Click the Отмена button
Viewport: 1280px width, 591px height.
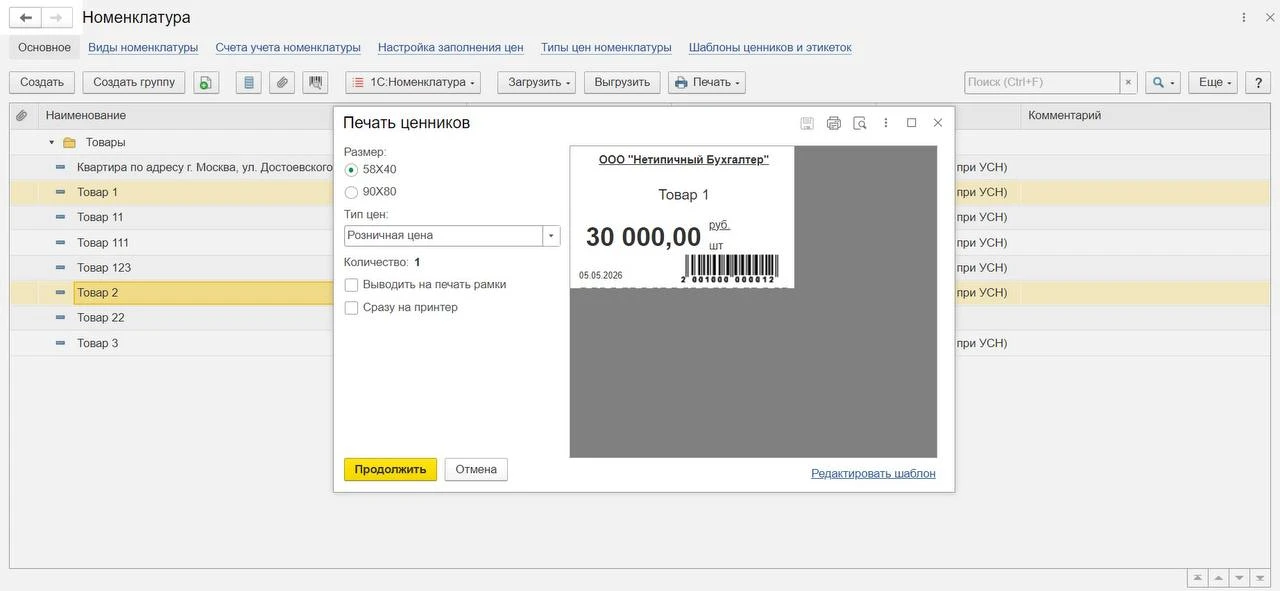pos(476,469)
